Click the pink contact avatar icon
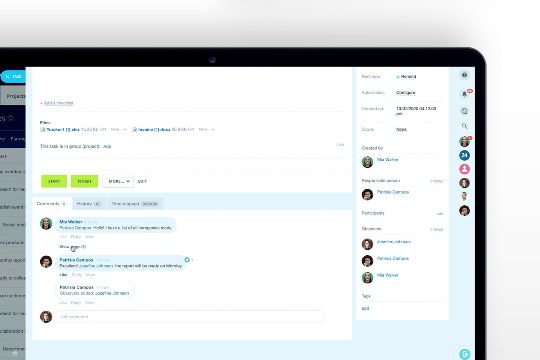Viewport: 540px width, 360px height. click(464, 169)
